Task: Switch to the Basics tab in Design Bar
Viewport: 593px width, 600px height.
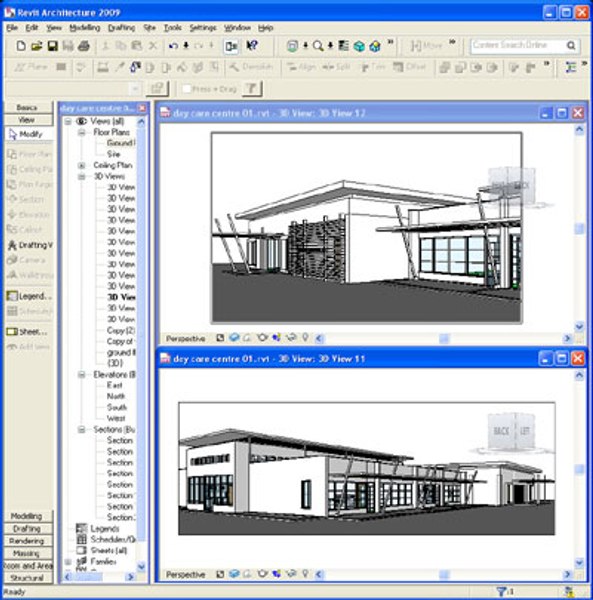Action: coord(28,108)
